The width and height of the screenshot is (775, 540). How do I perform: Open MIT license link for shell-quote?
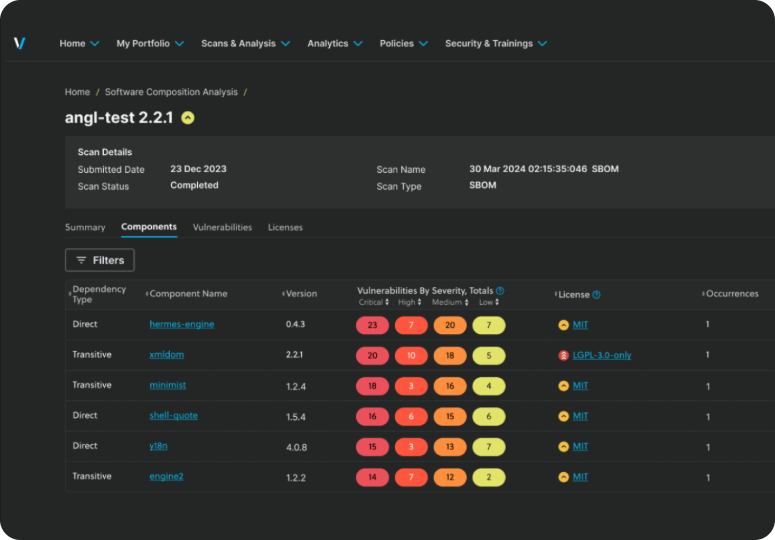click(x=580, y=416)
